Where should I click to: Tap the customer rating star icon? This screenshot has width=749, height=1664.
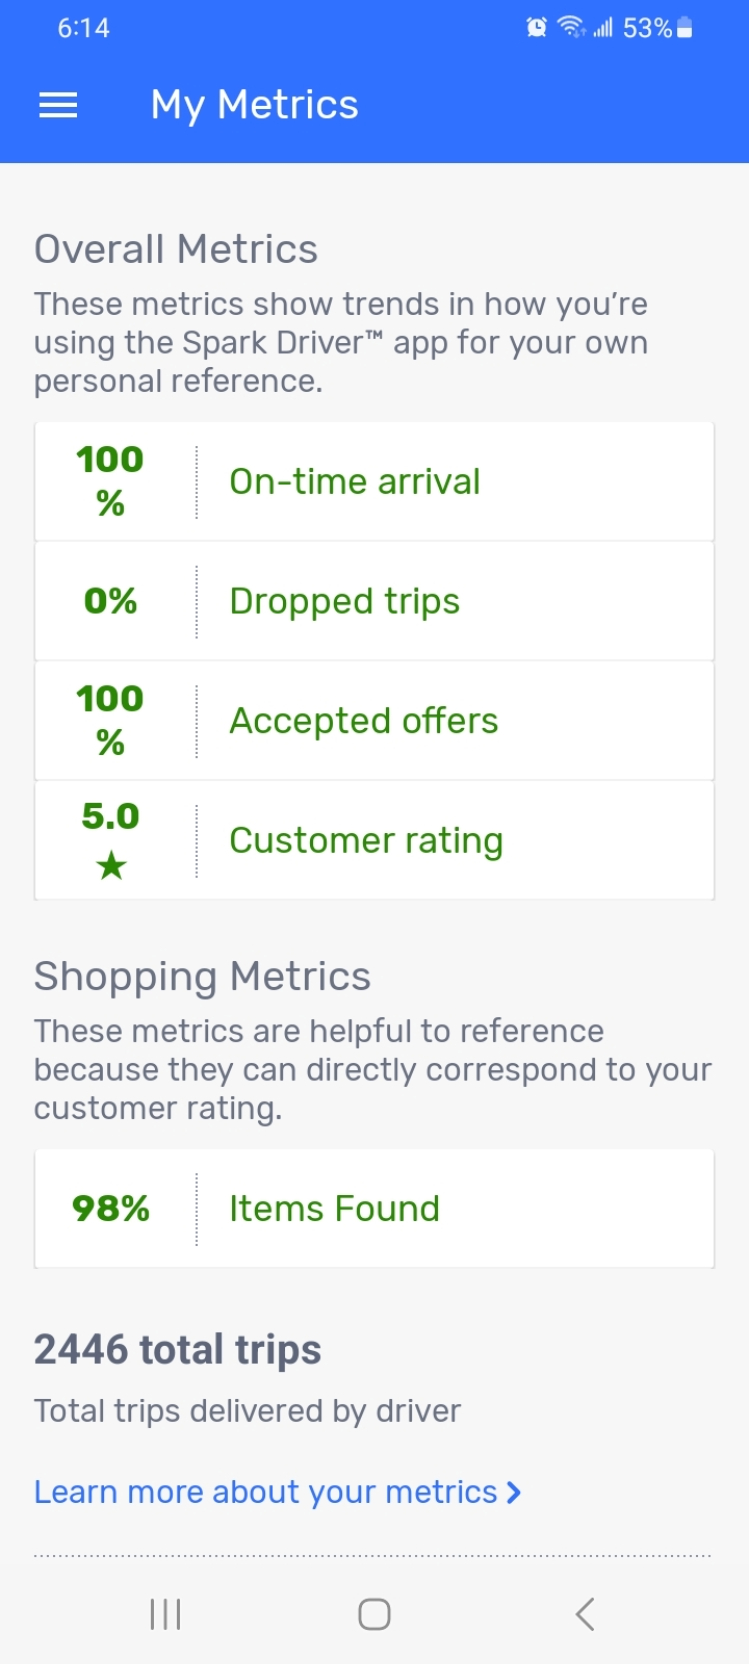pos(111,865)
